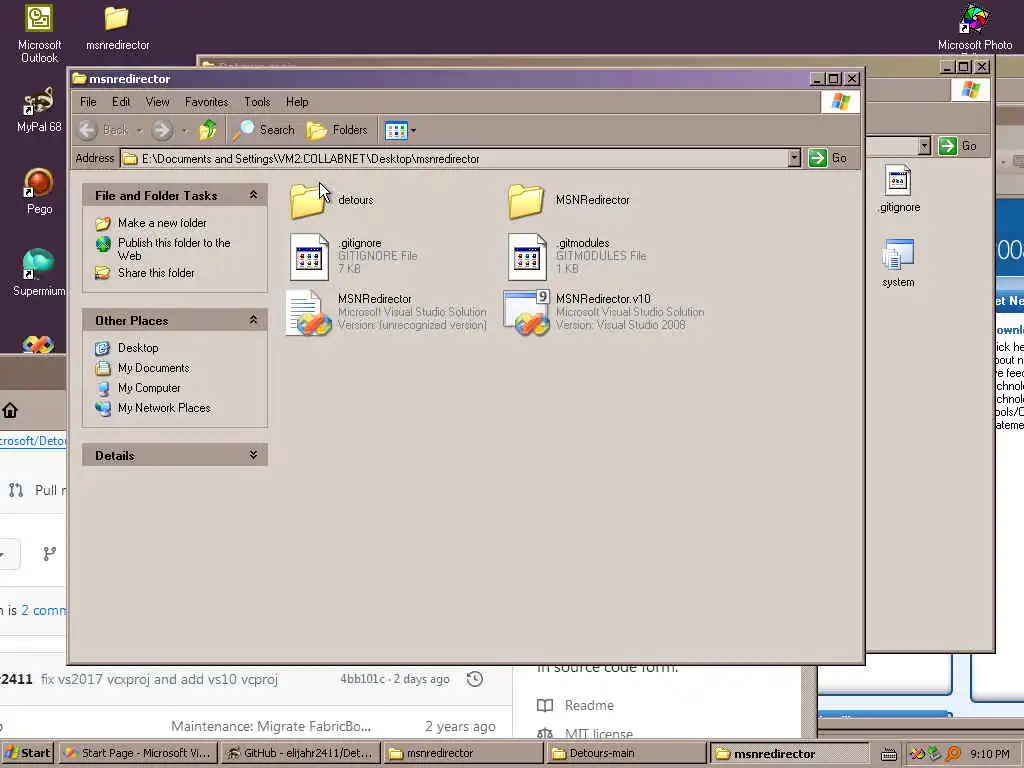Collapse File and Folder Tasks panel
Screen dimensions: 1024x768
(253, 195)
